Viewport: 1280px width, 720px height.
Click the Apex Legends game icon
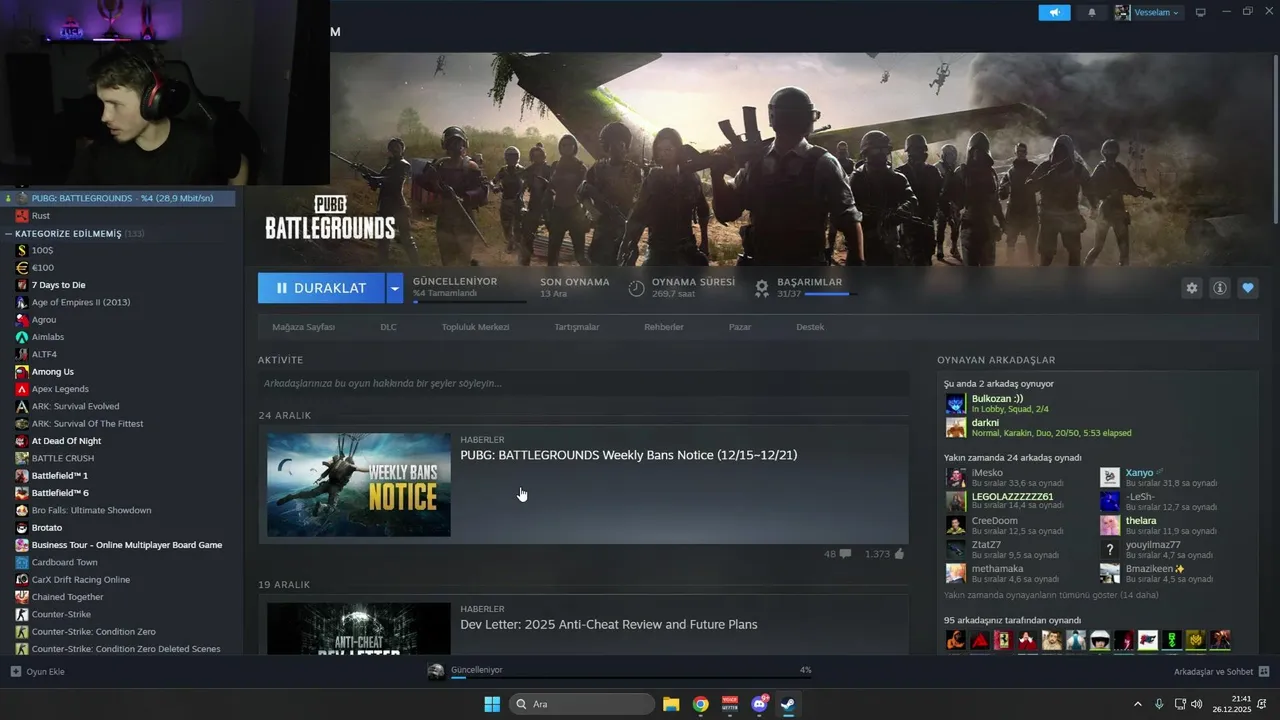(x=22, y=389)
